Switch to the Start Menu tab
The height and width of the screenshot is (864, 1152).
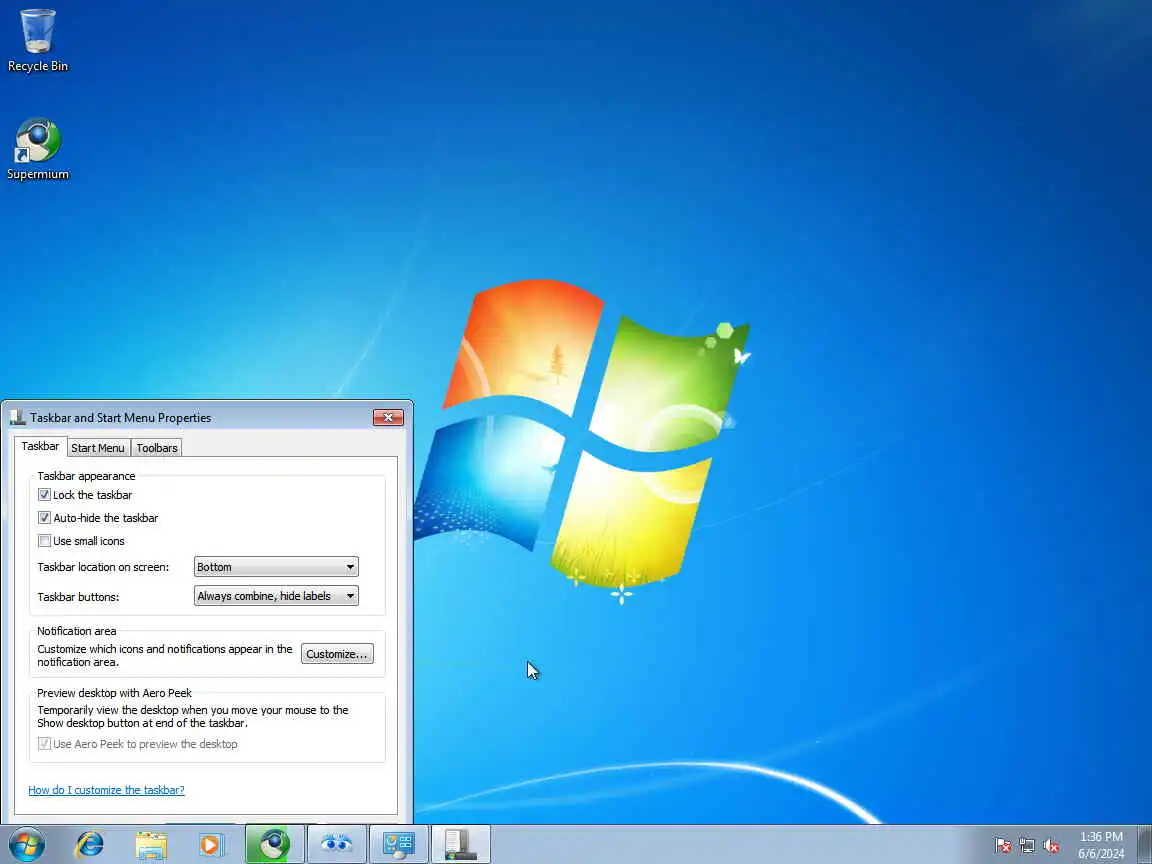click(98, 448)
